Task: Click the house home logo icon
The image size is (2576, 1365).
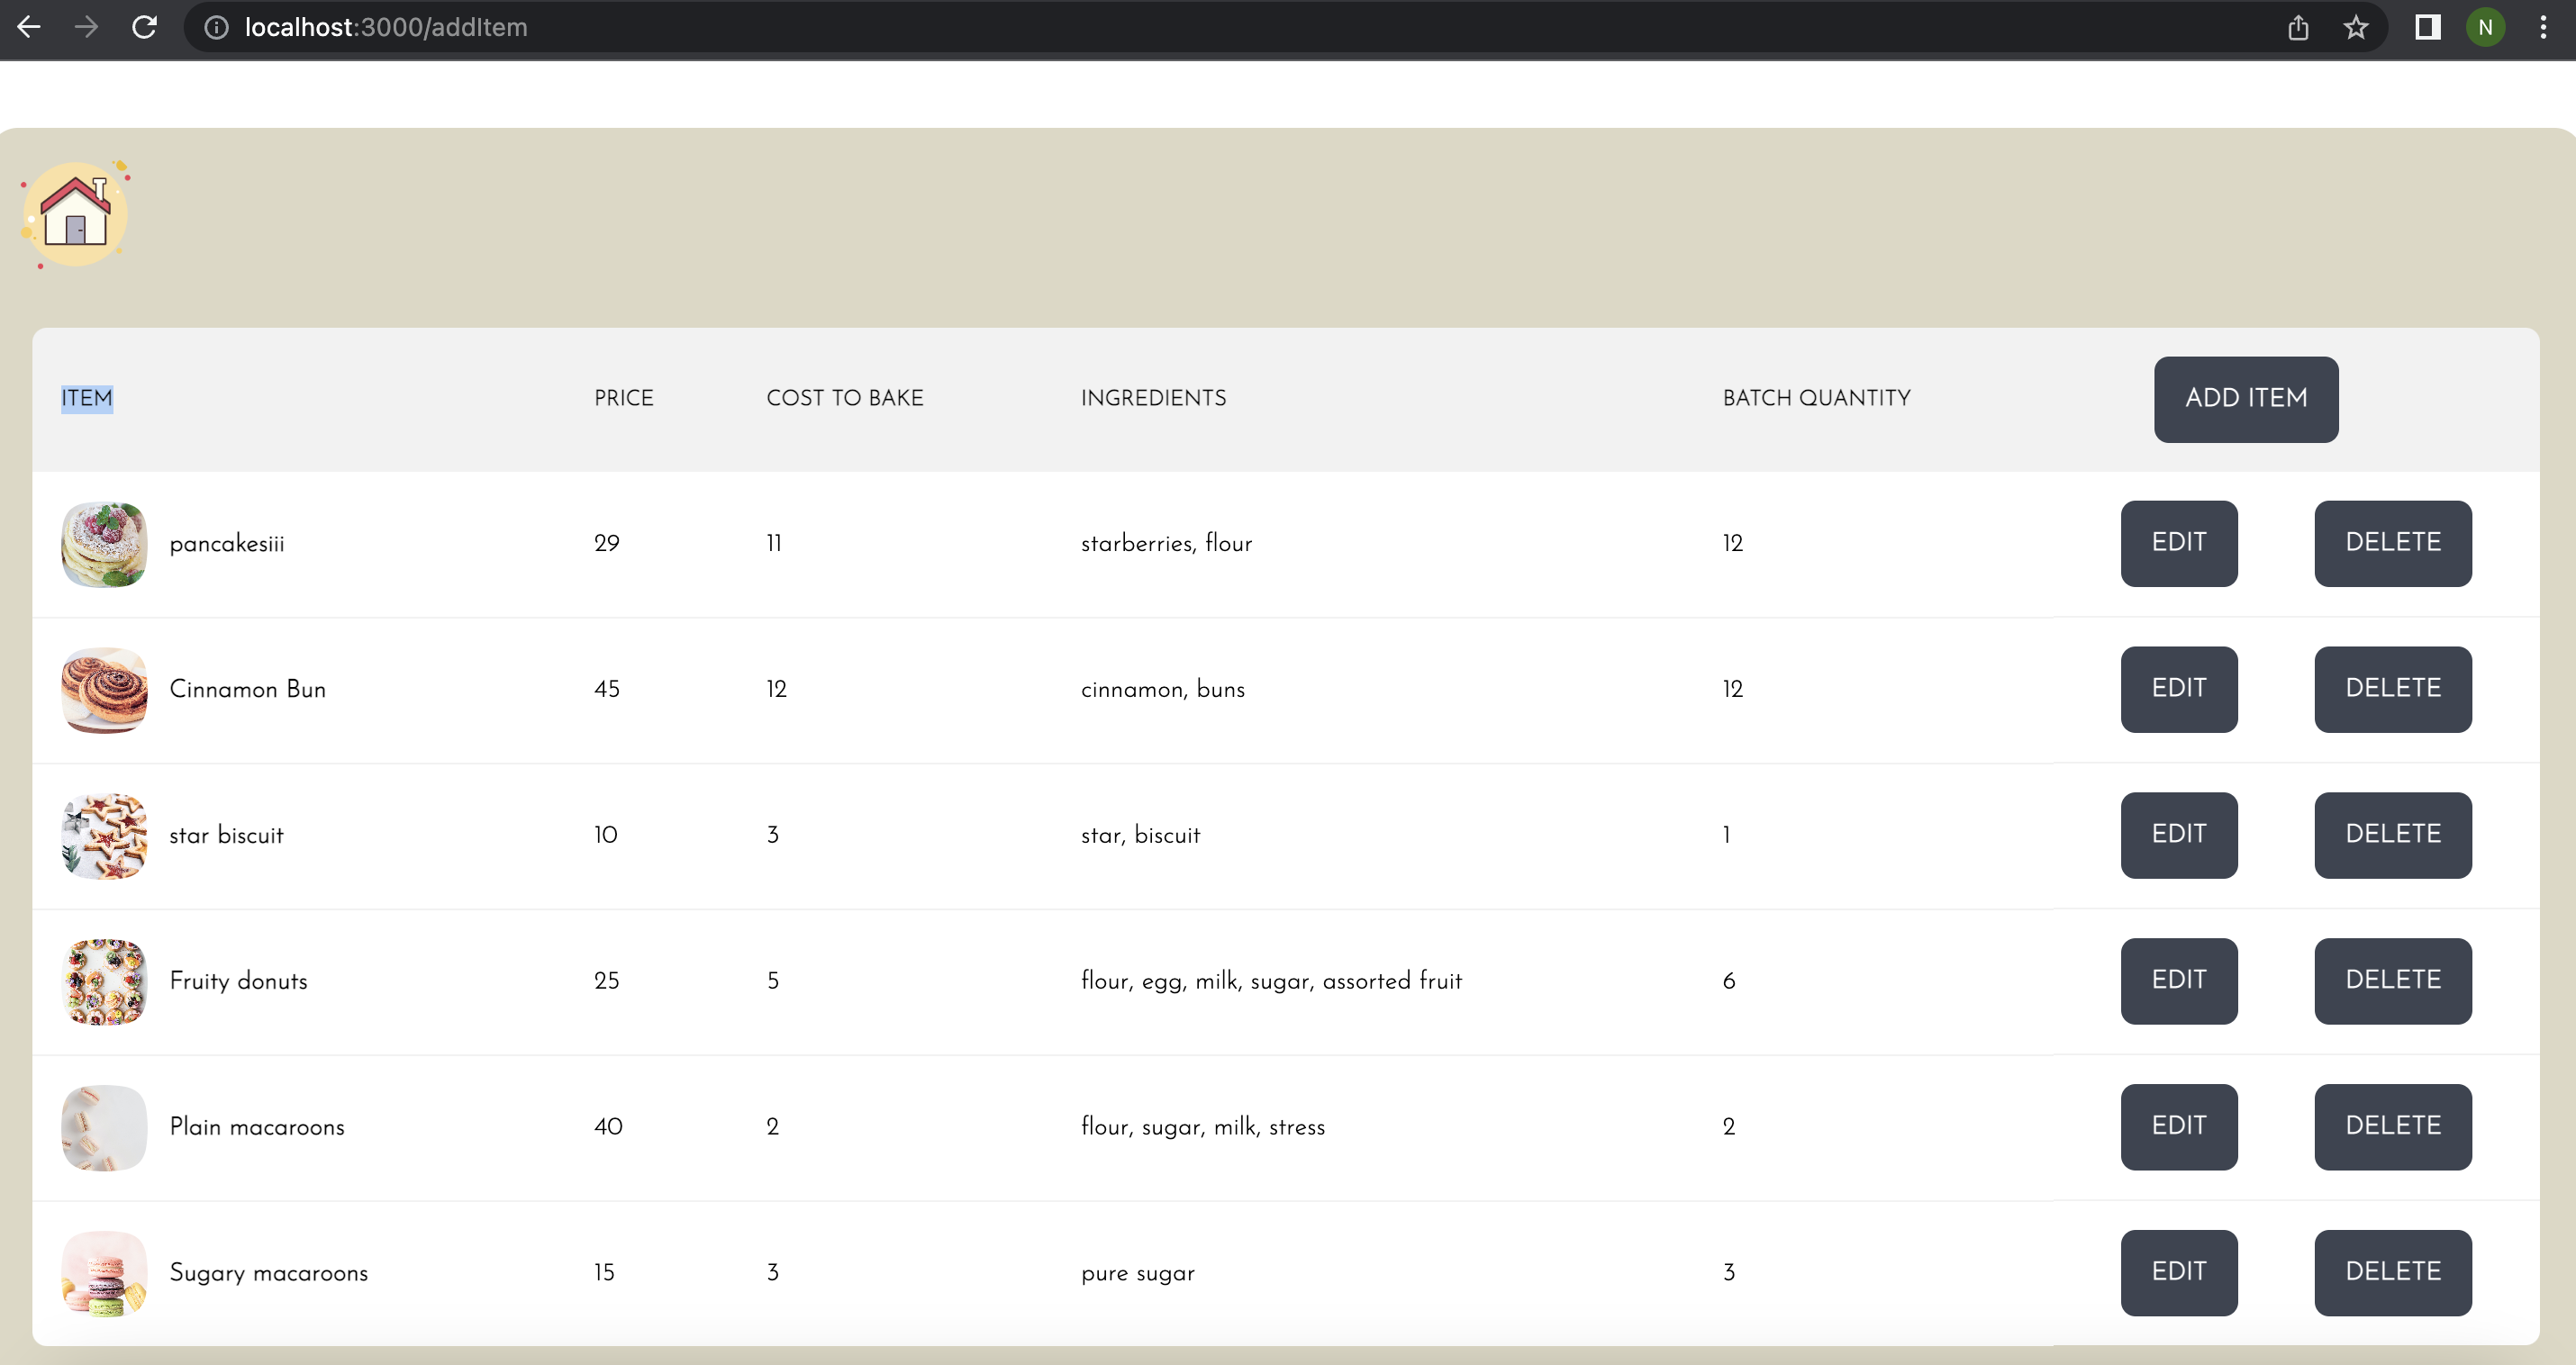Action: [76, 214]
